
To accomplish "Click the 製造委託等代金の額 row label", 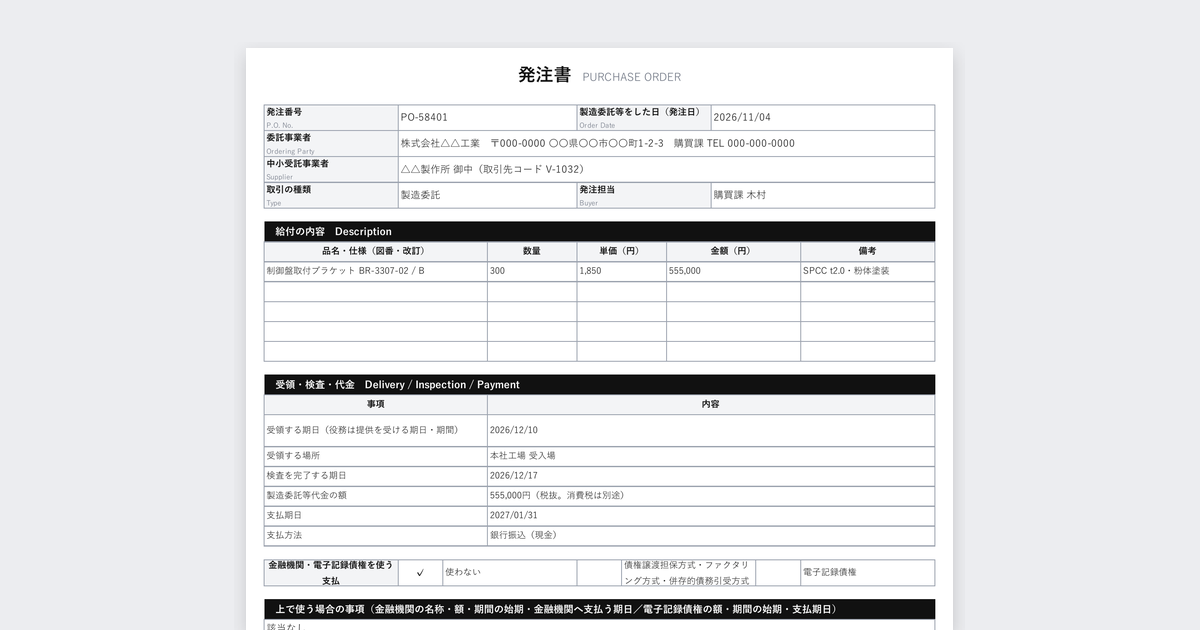I will click(x=375, y=496).
